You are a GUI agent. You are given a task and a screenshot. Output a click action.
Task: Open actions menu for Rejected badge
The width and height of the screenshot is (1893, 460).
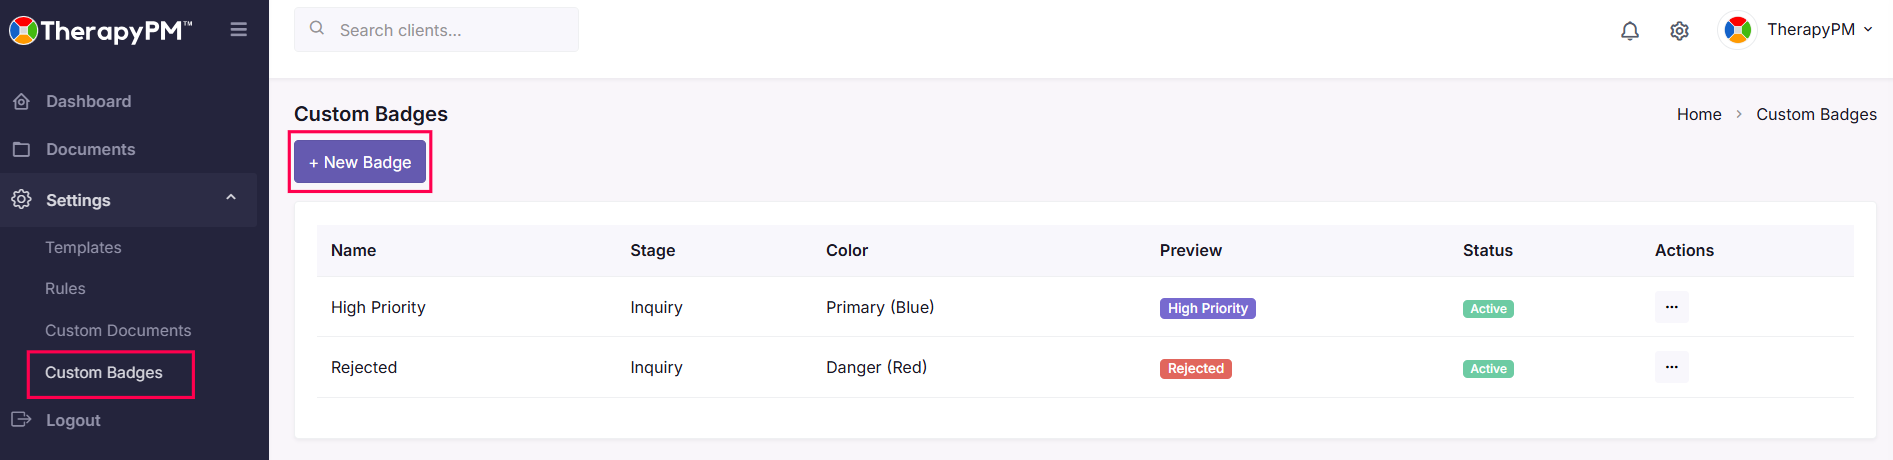coord(1671,367)
